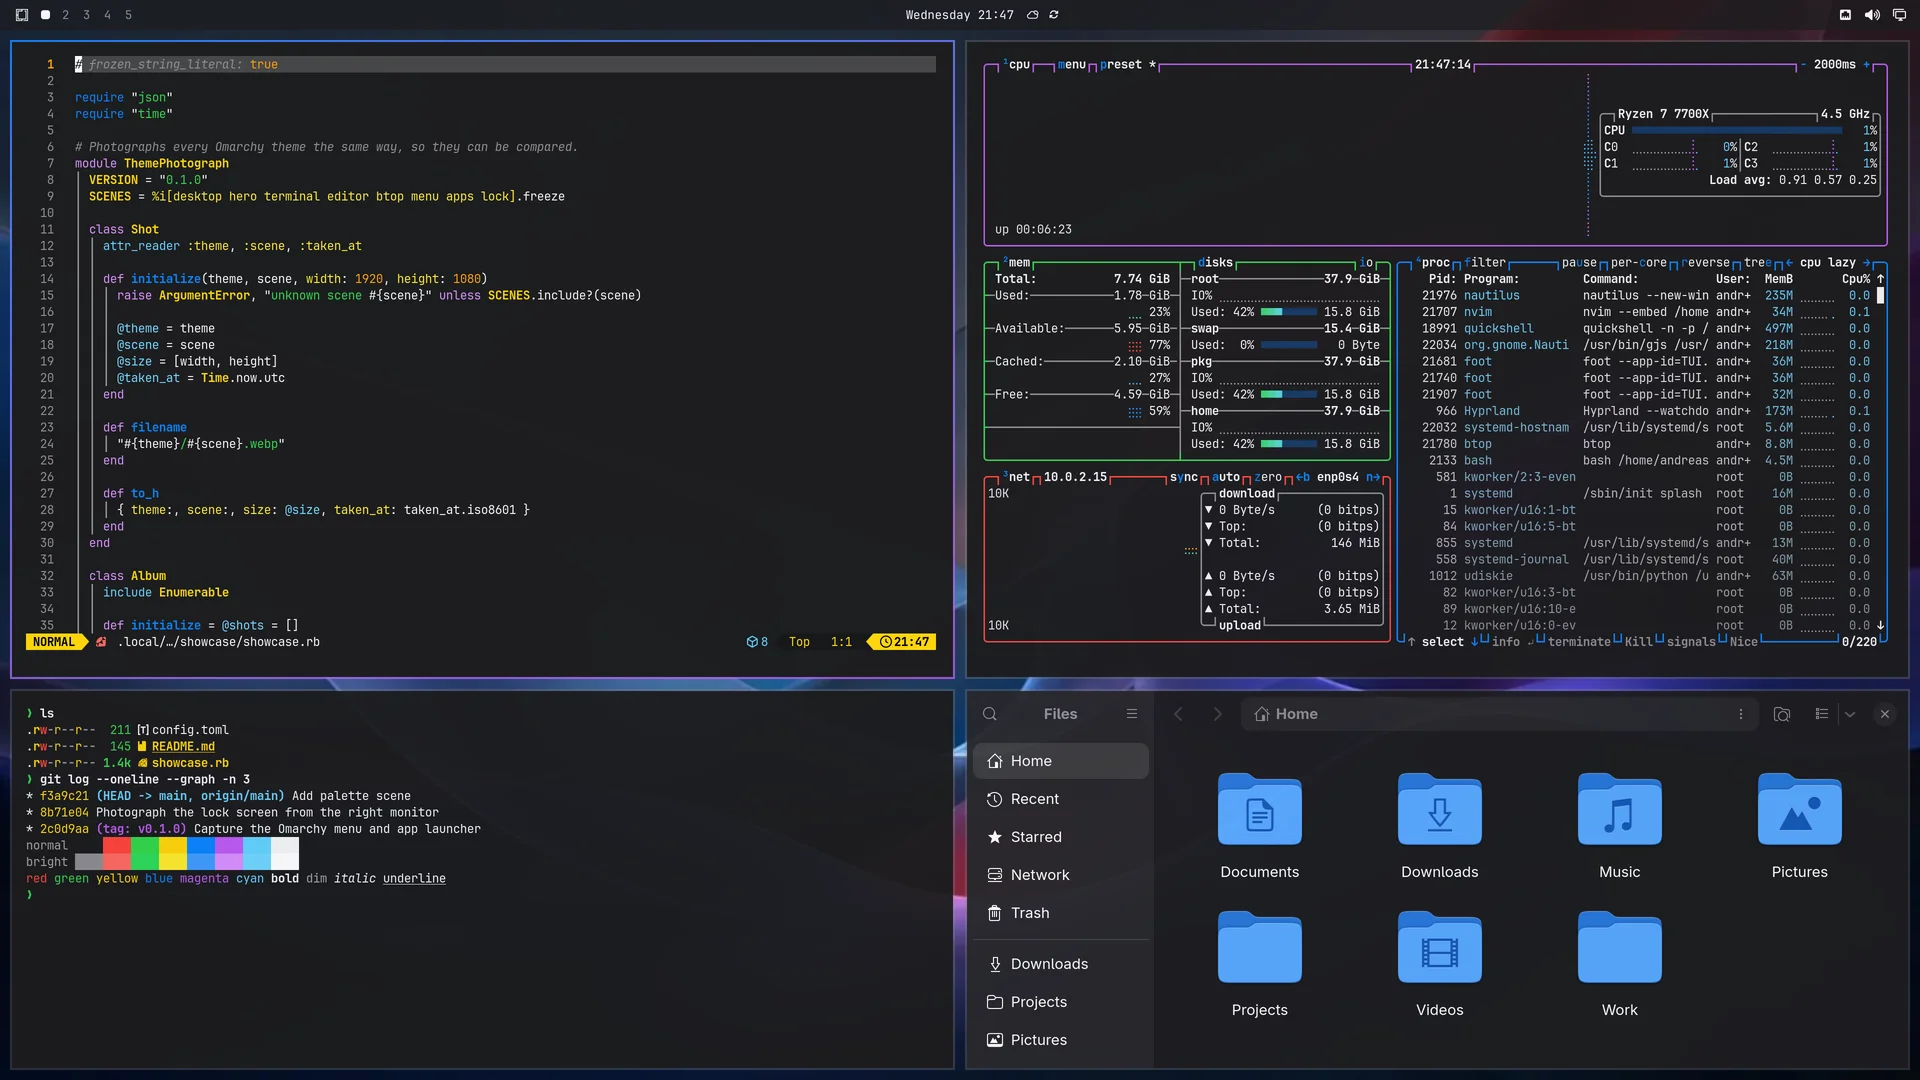The height and width of the screenshot is (1080, 1920).
Task: Click the terminate button in btop
Action: [1579, 642]
